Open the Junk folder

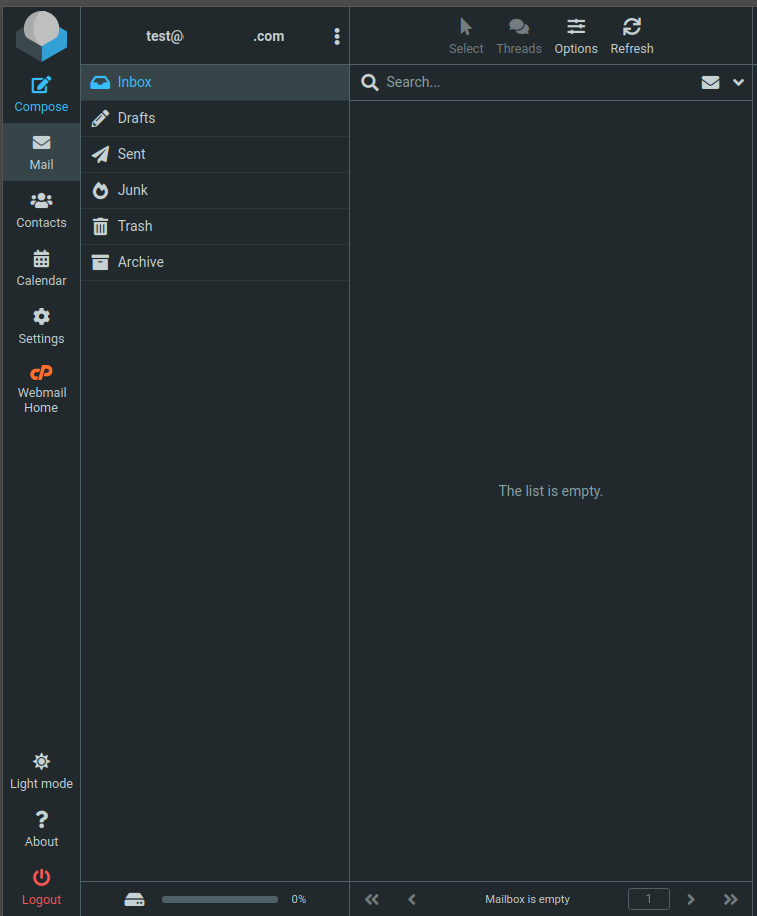[x=132, y=190]
